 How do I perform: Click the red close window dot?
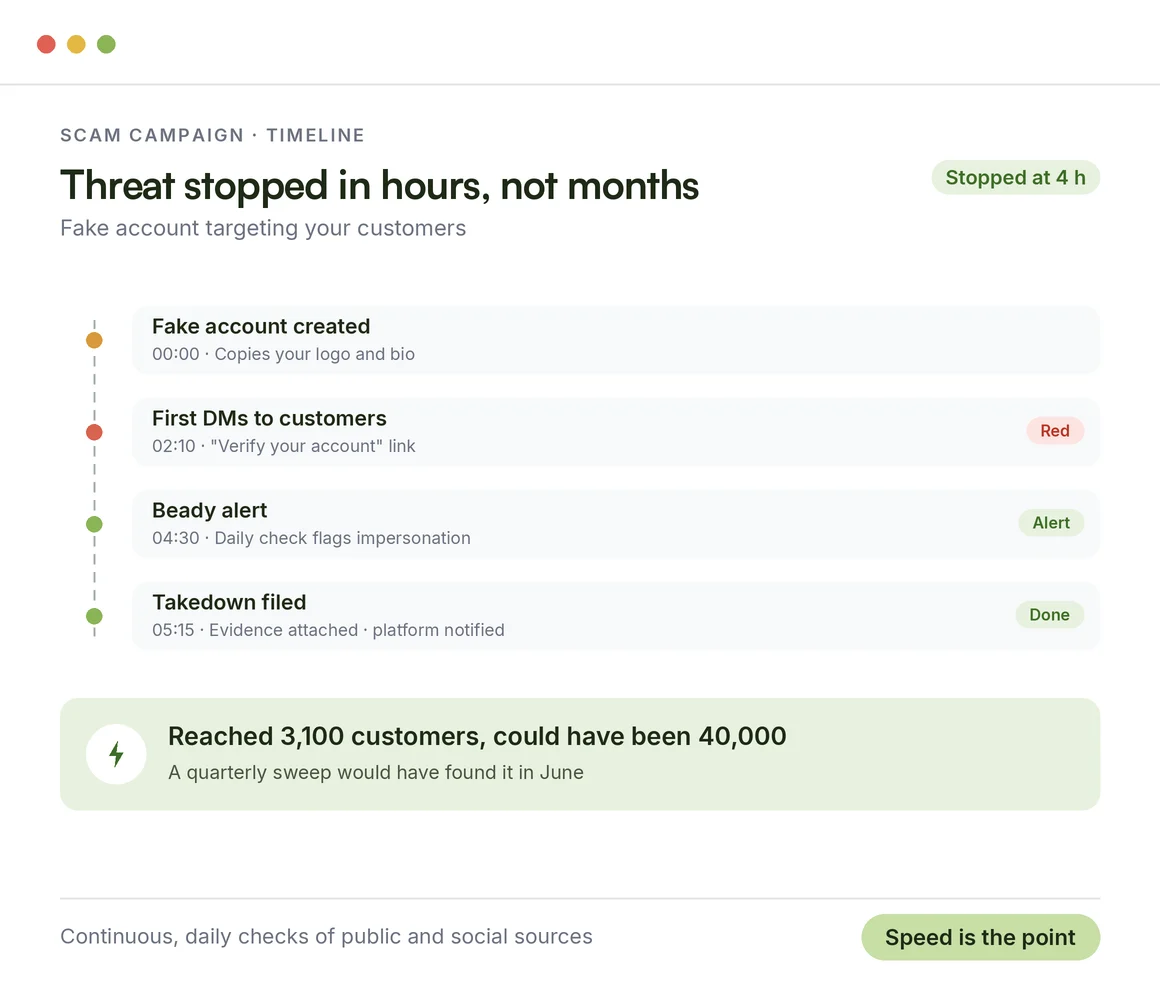point(47,44)
